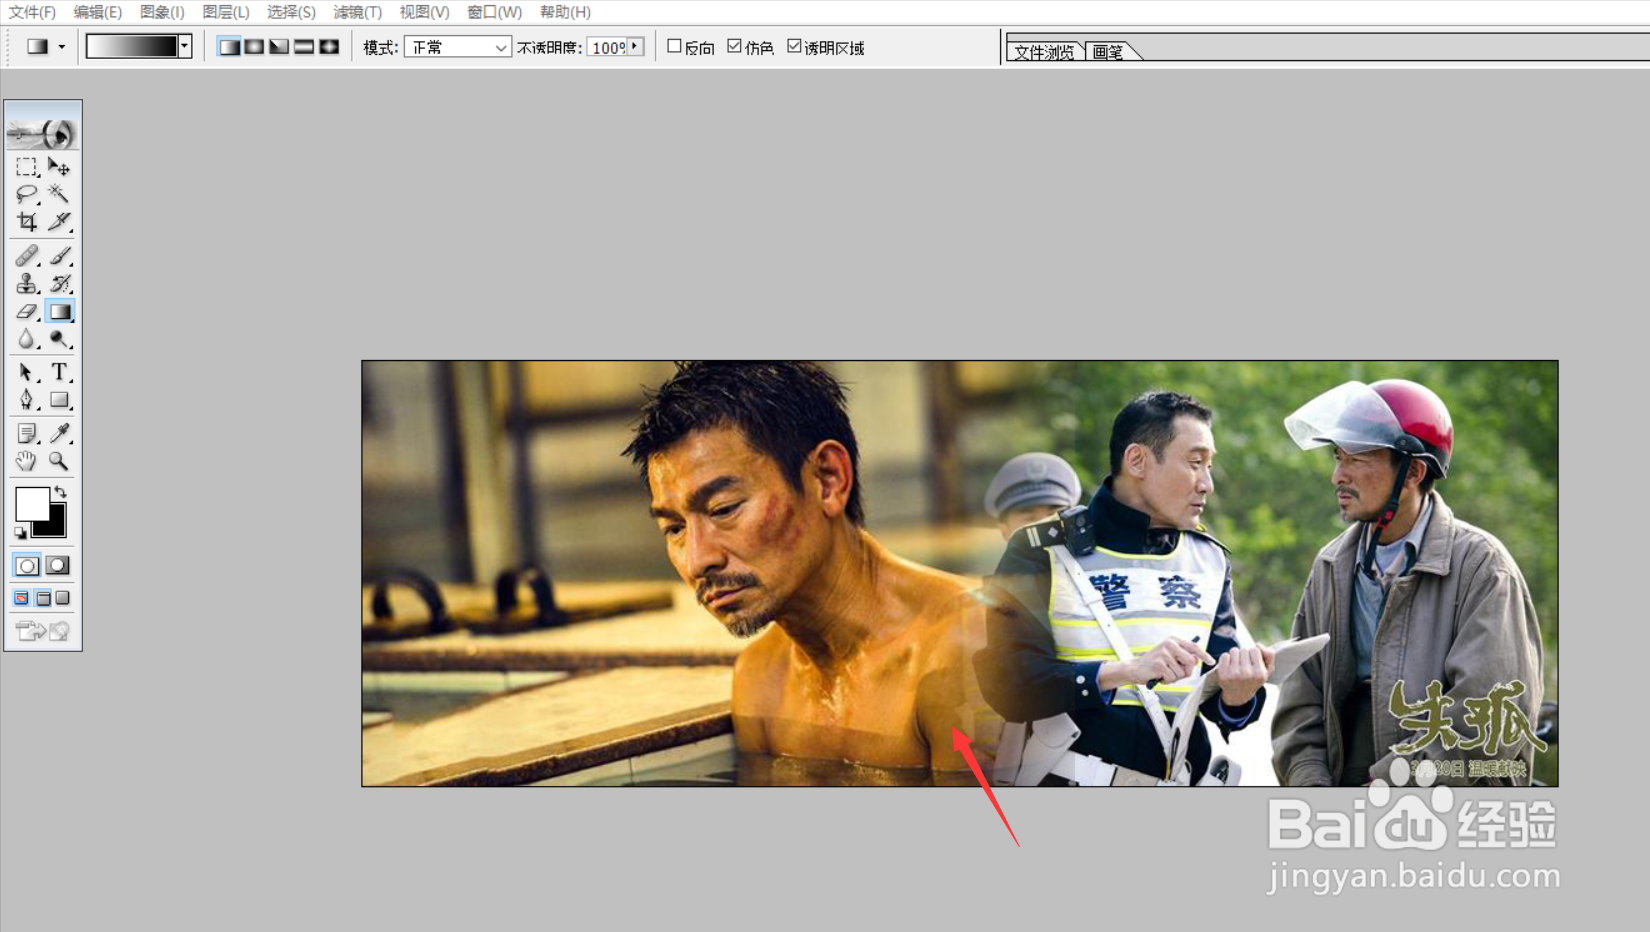Open the 图象(I) menu

(162, 12)
